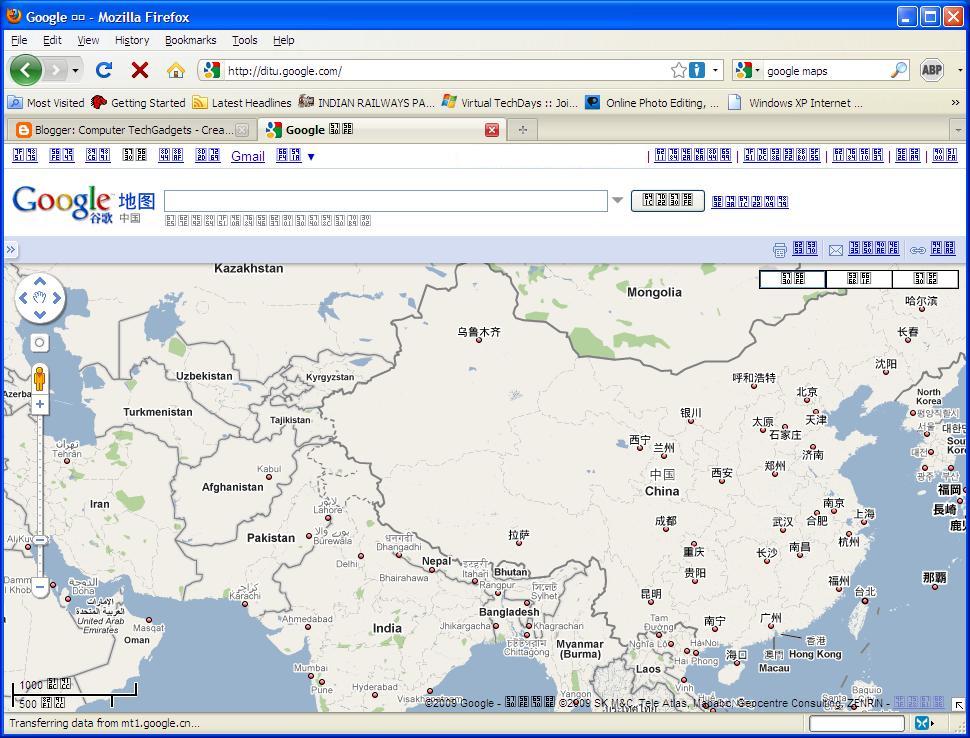Zoom out with the minus button
This screenshot has width=970, height=738.
pyautogui.click(x=40, y=586)
